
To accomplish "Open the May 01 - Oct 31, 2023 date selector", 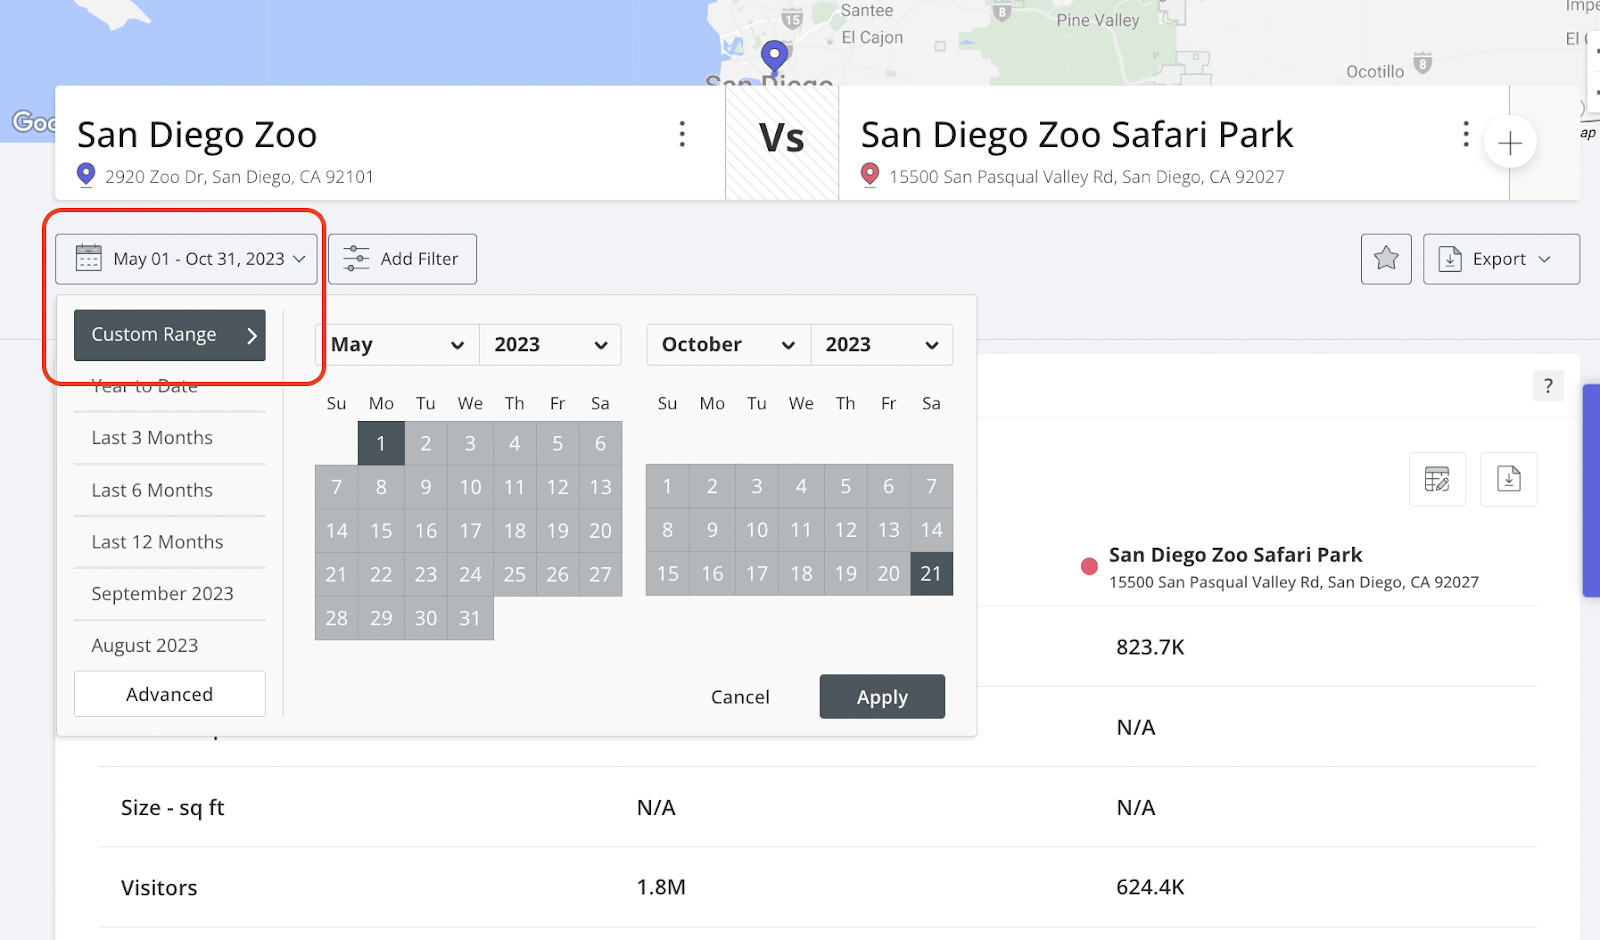I will click(186, 259).
